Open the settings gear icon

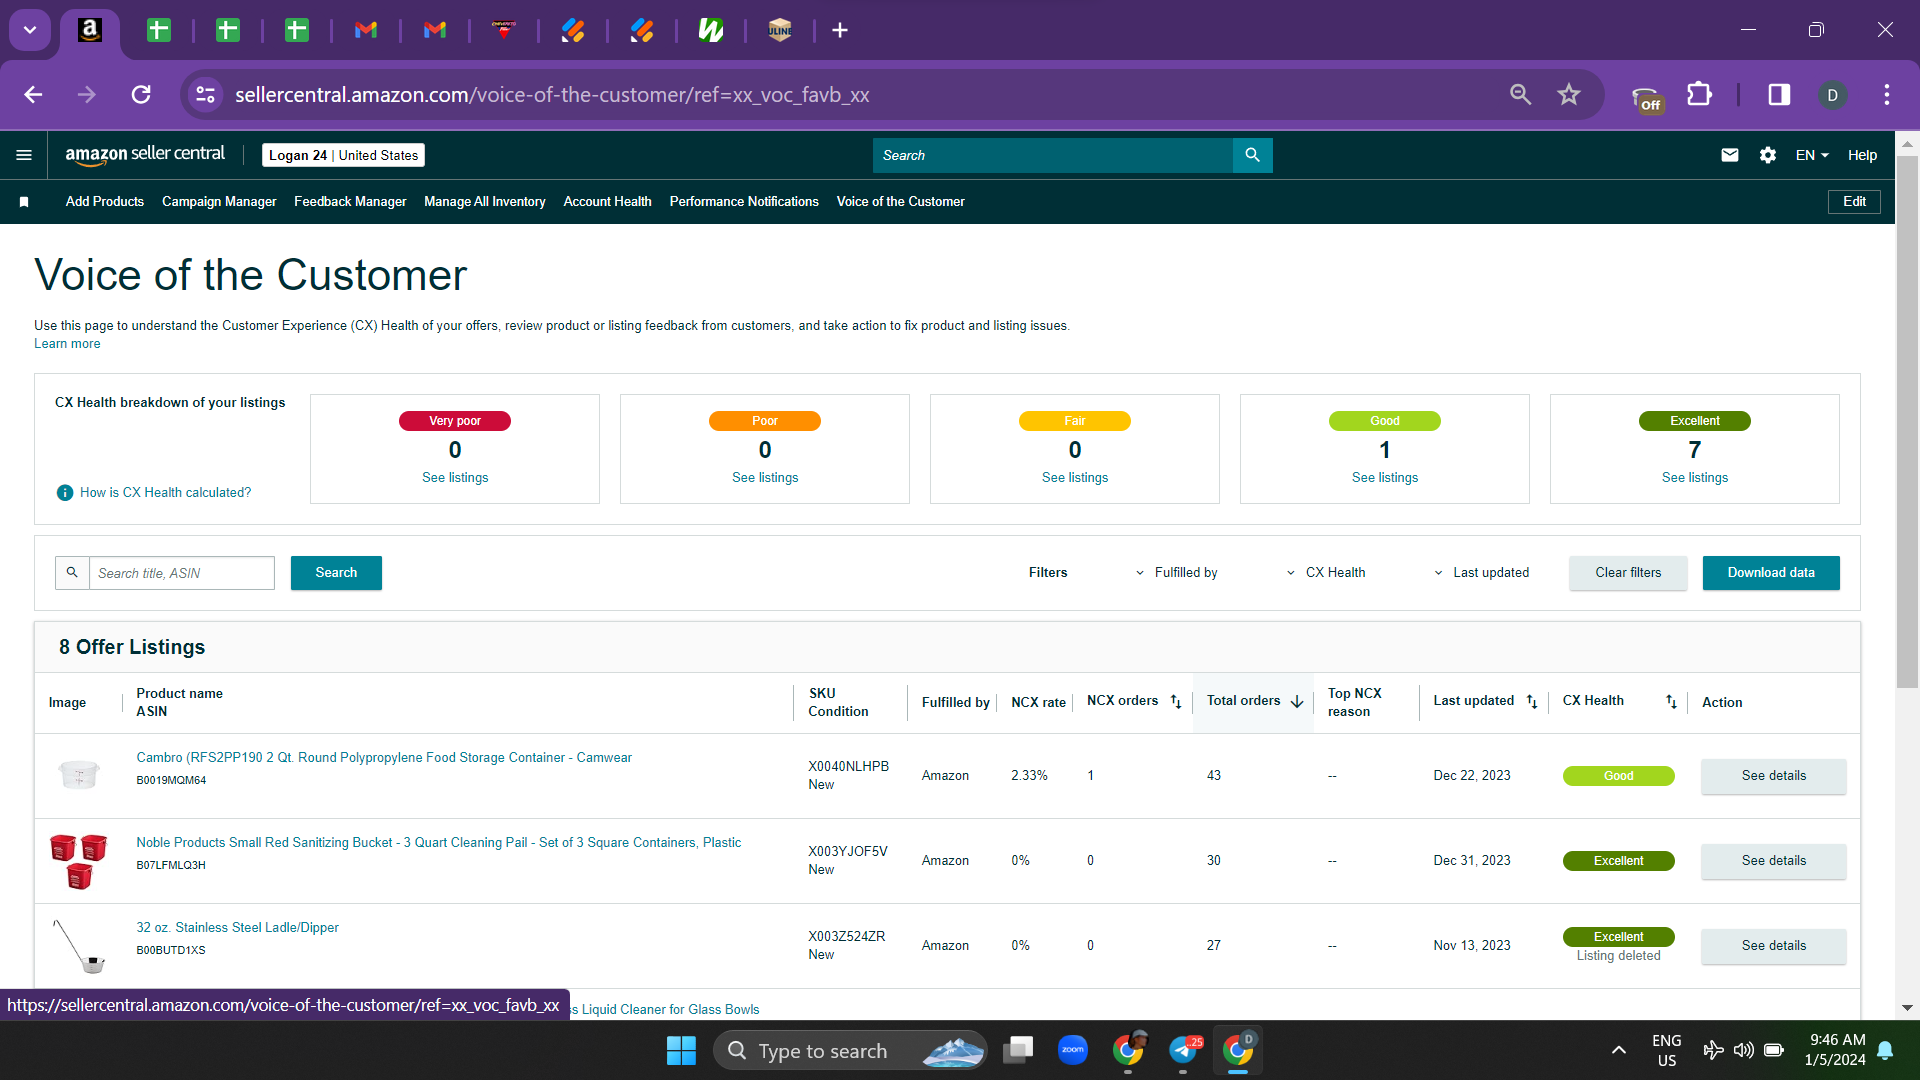point(1768,155)
